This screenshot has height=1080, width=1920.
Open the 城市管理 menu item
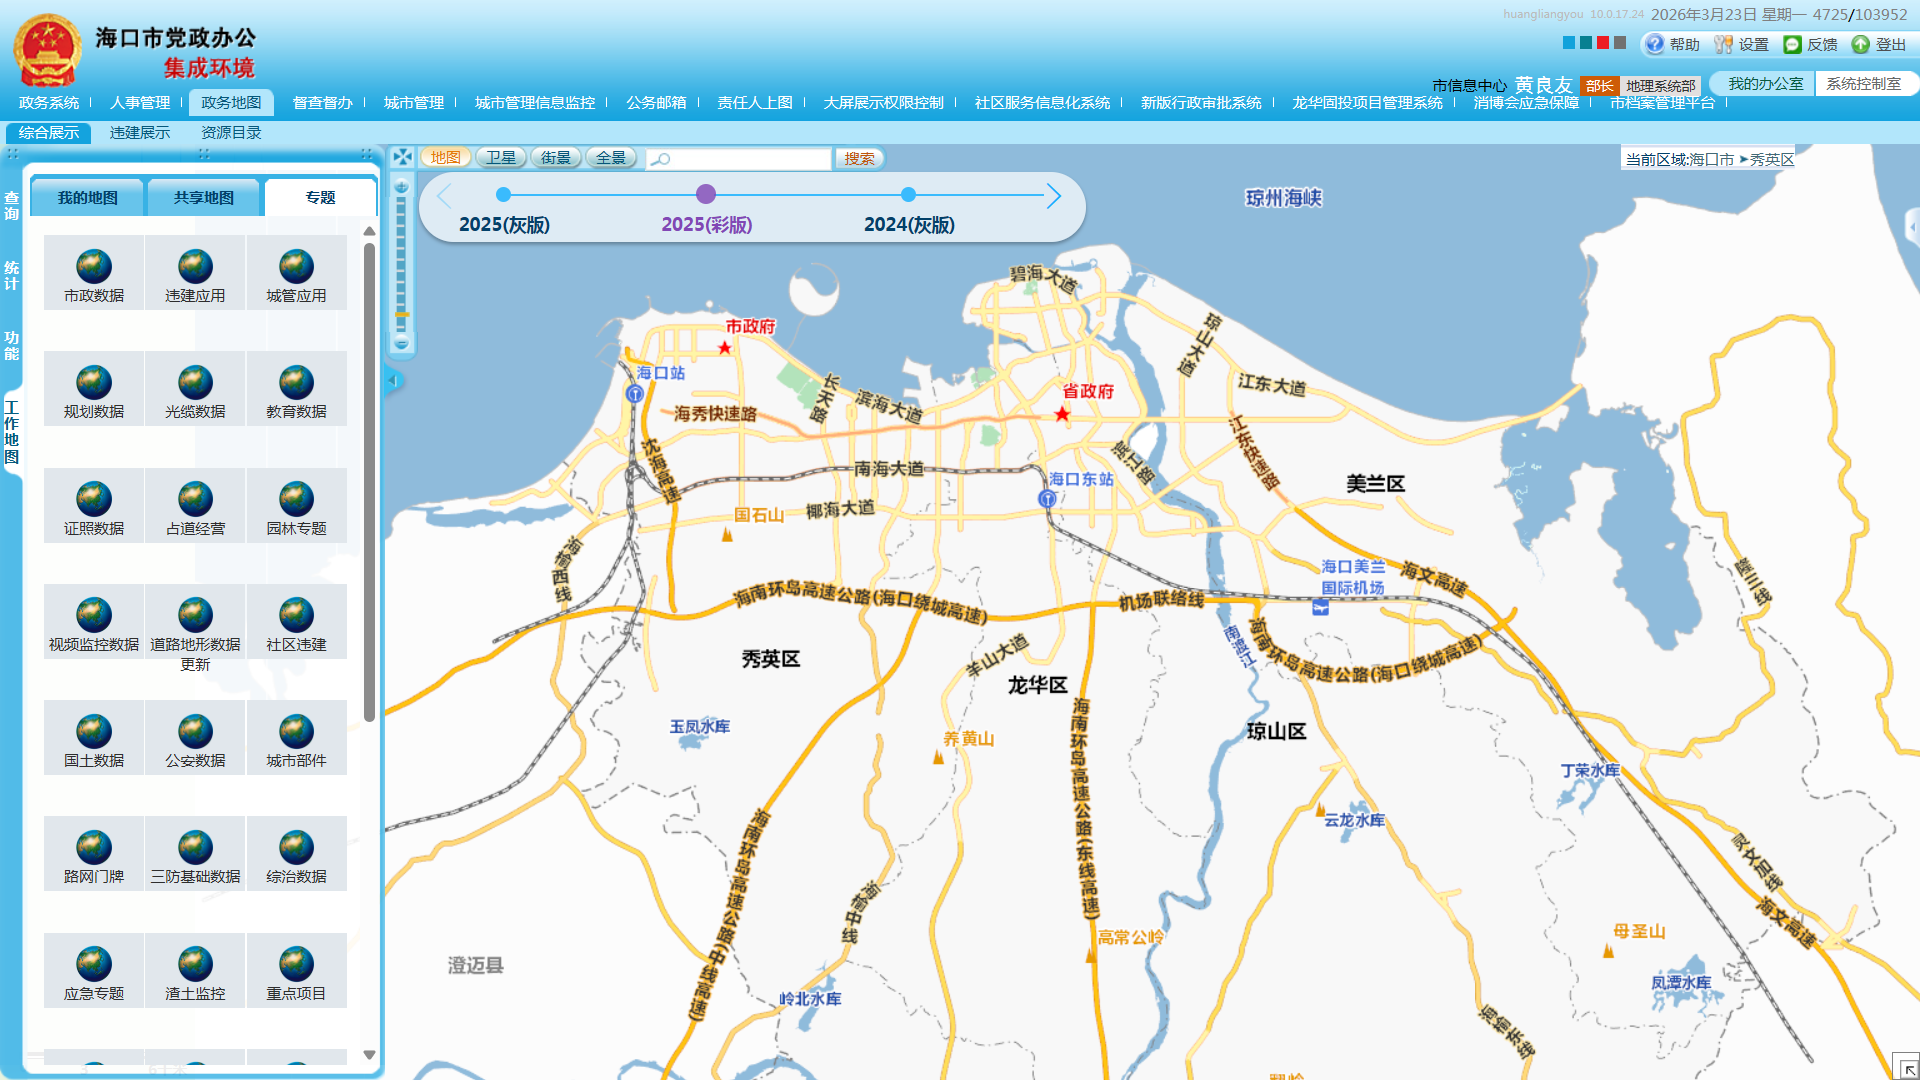click(413, 103)
